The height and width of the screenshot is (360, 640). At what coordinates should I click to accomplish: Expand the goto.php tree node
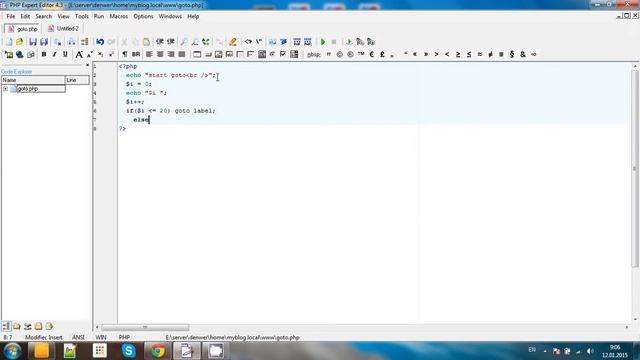click(x=5, y=89)
